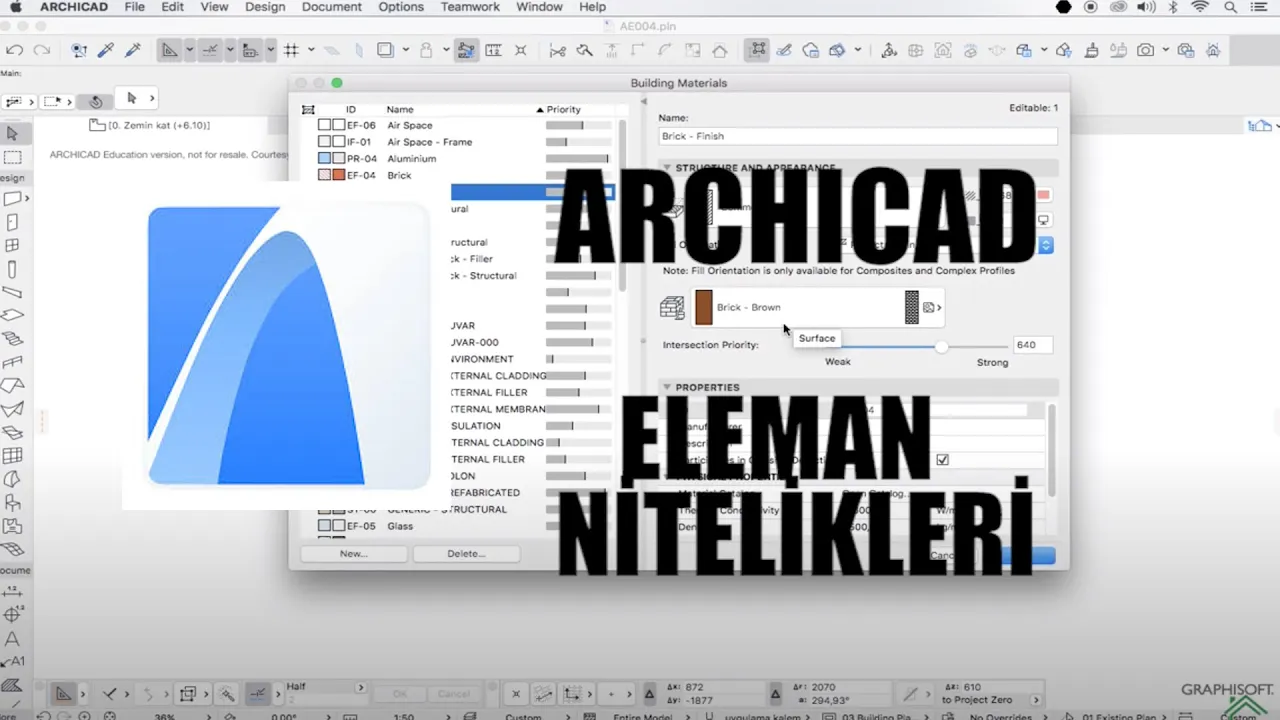Open dropdown arrow beside camera icon
The image size is (1280, 720).
tap(1166, 50)
